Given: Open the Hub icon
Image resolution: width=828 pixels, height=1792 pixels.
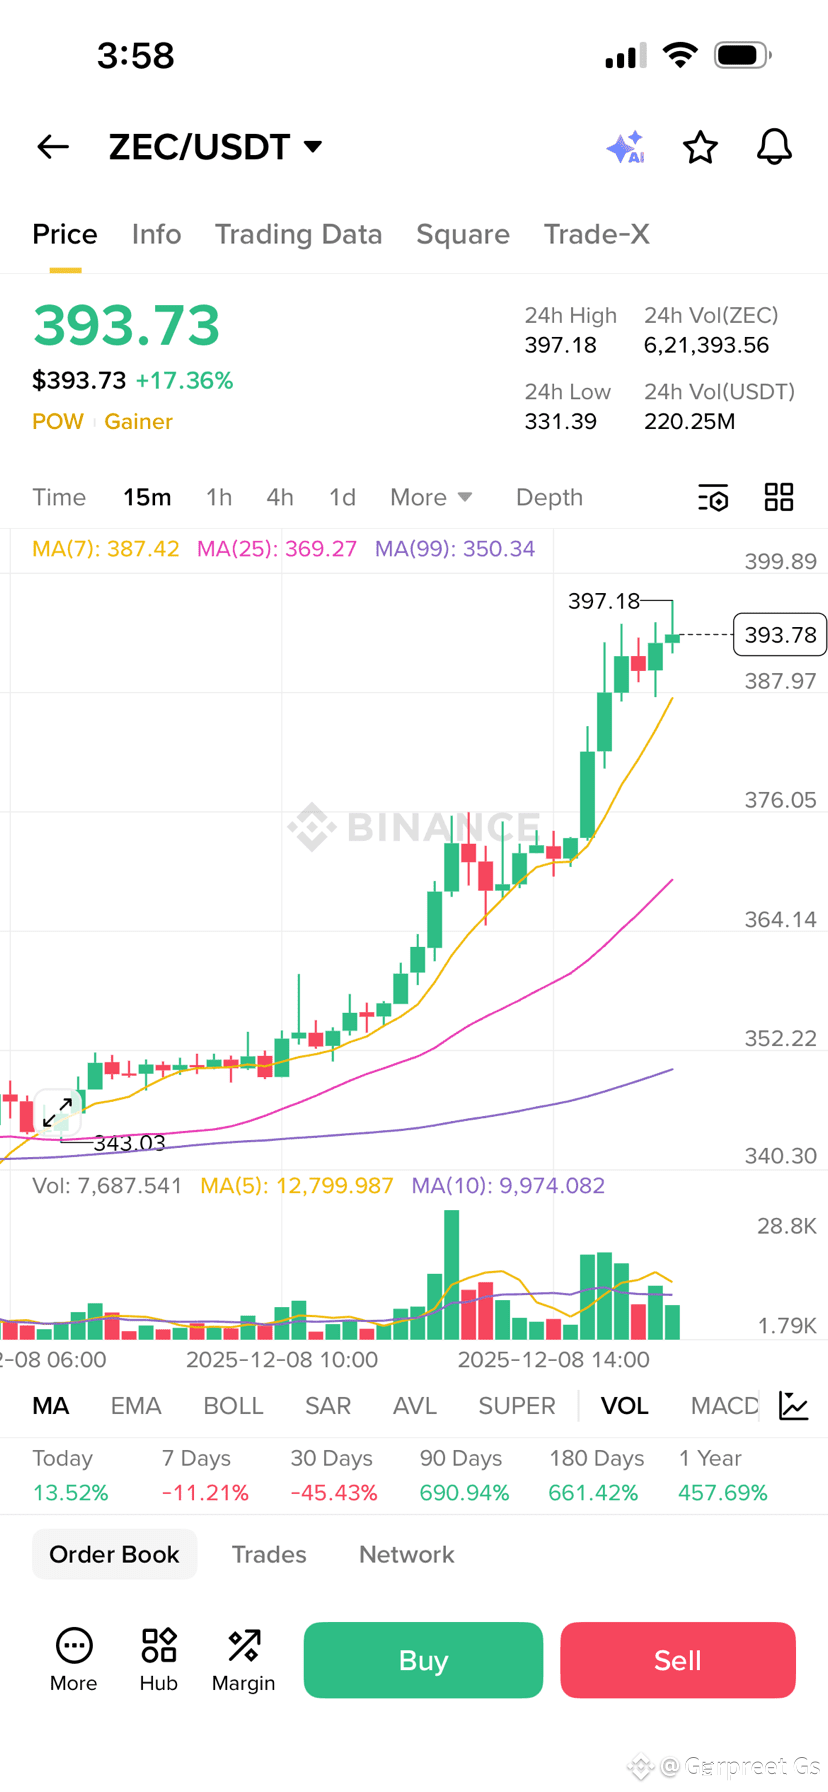Looking at the screenshot, I should point(159,1660).
